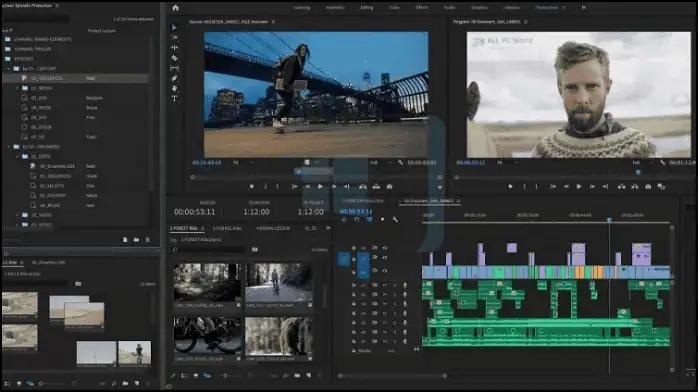Switch to the Color workspace tab

click(394, 8)
